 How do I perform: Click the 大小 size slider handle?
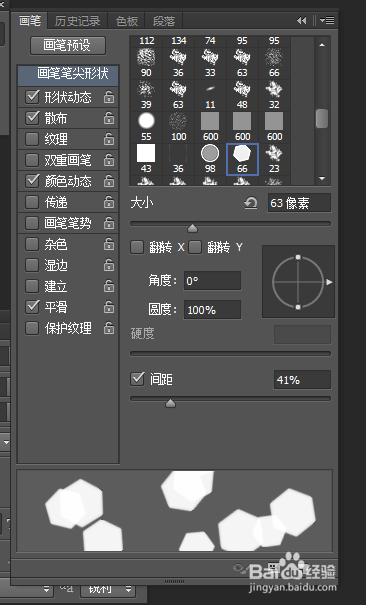pos(192,228)
